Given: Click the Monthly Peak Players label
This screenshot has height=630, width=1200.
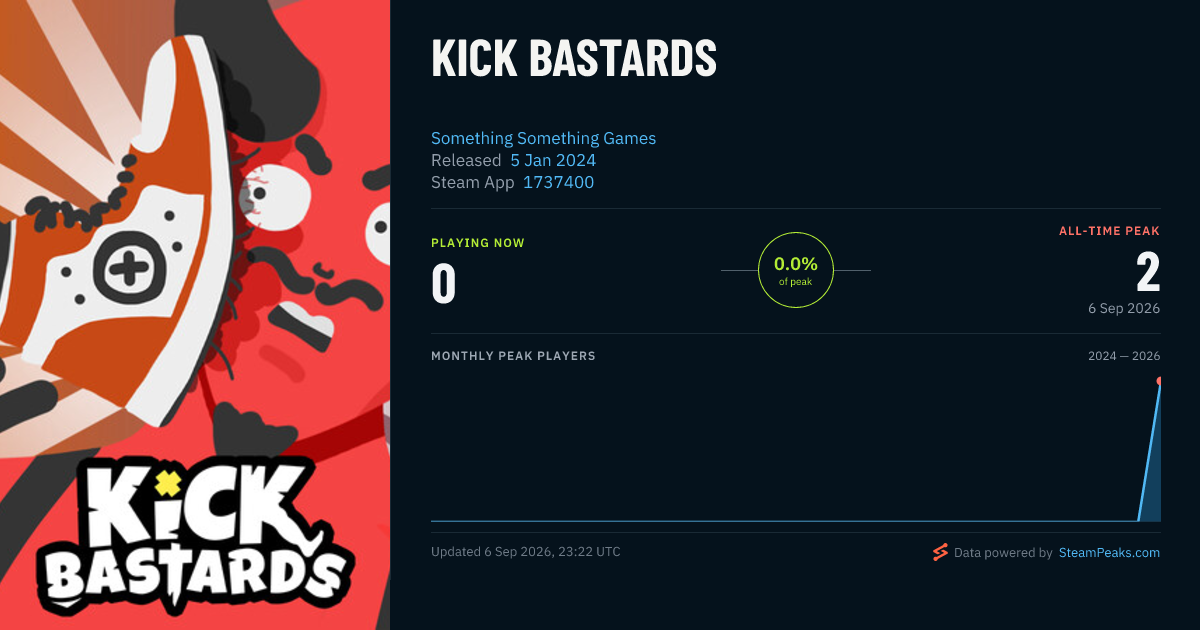Looking at the screenshot, I should pos(513,356).
